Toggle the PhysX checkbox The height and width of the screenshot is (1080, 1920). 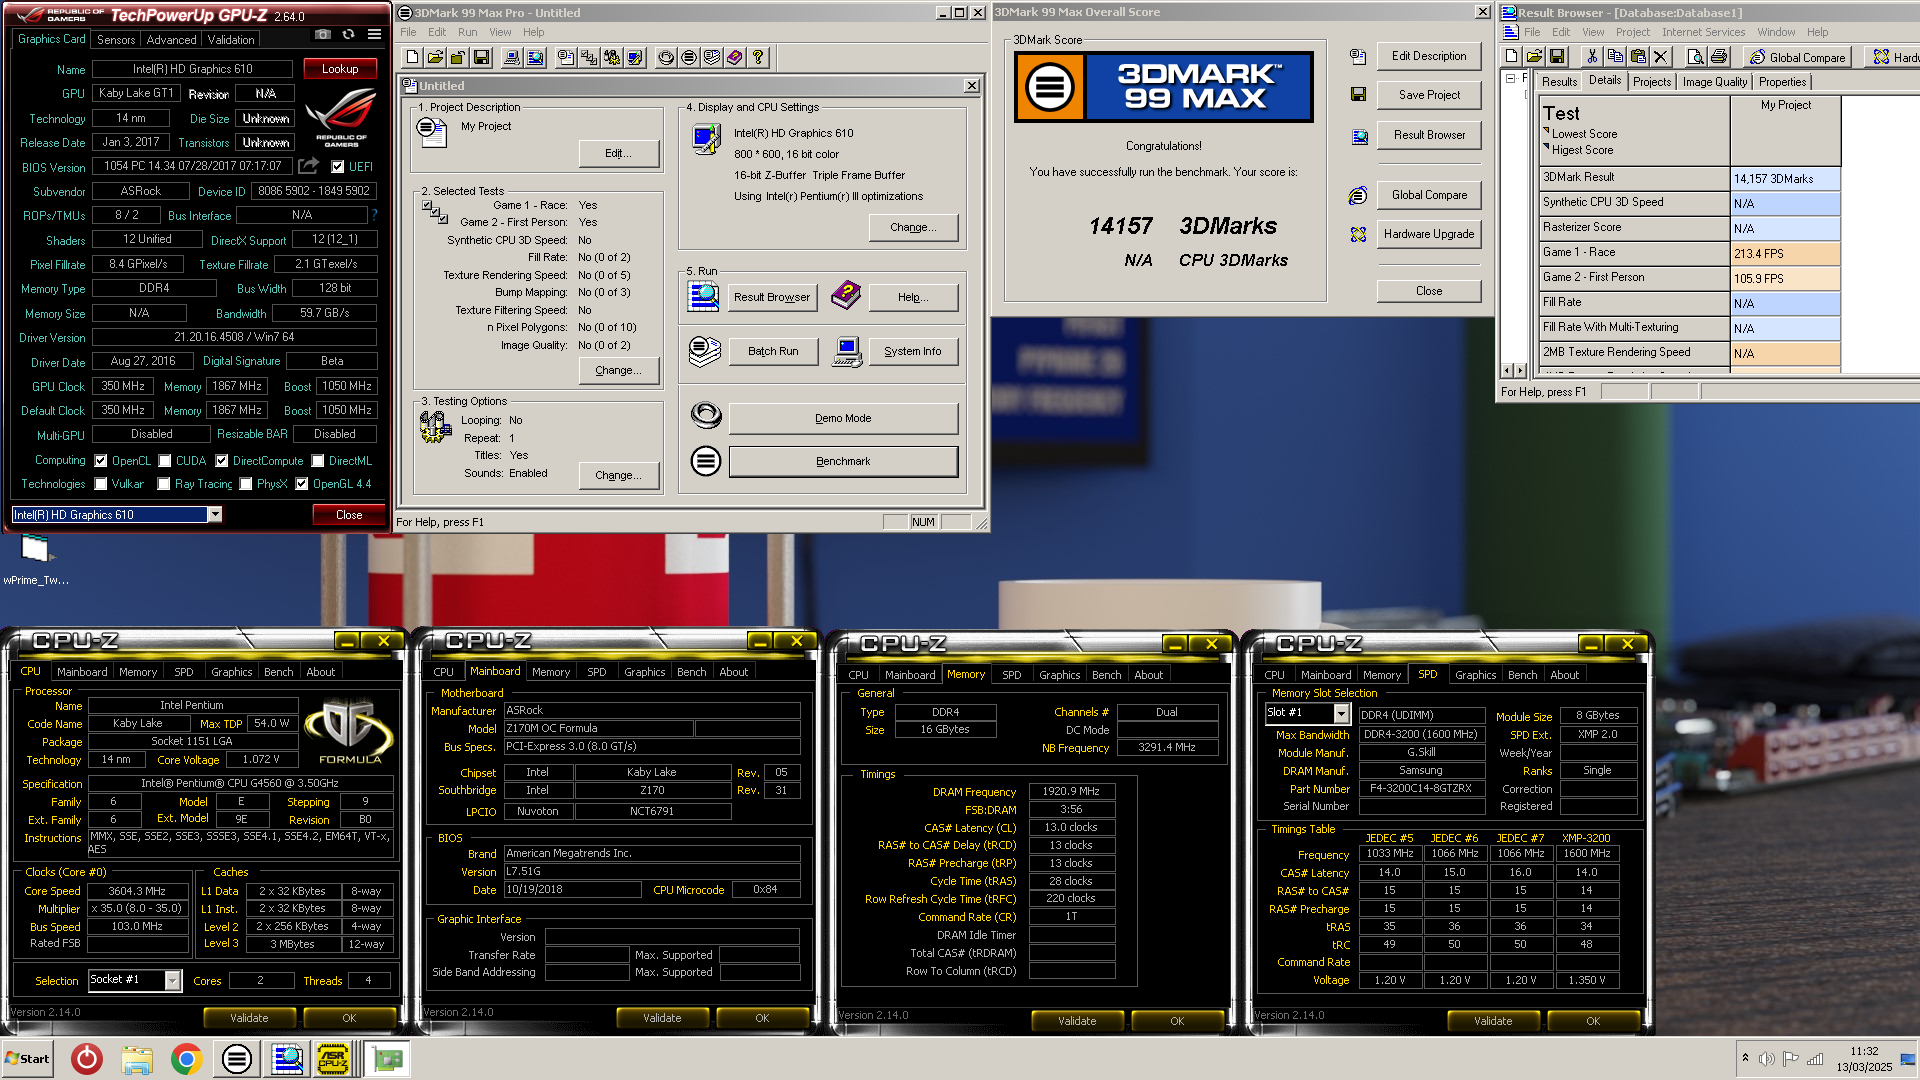246,484
